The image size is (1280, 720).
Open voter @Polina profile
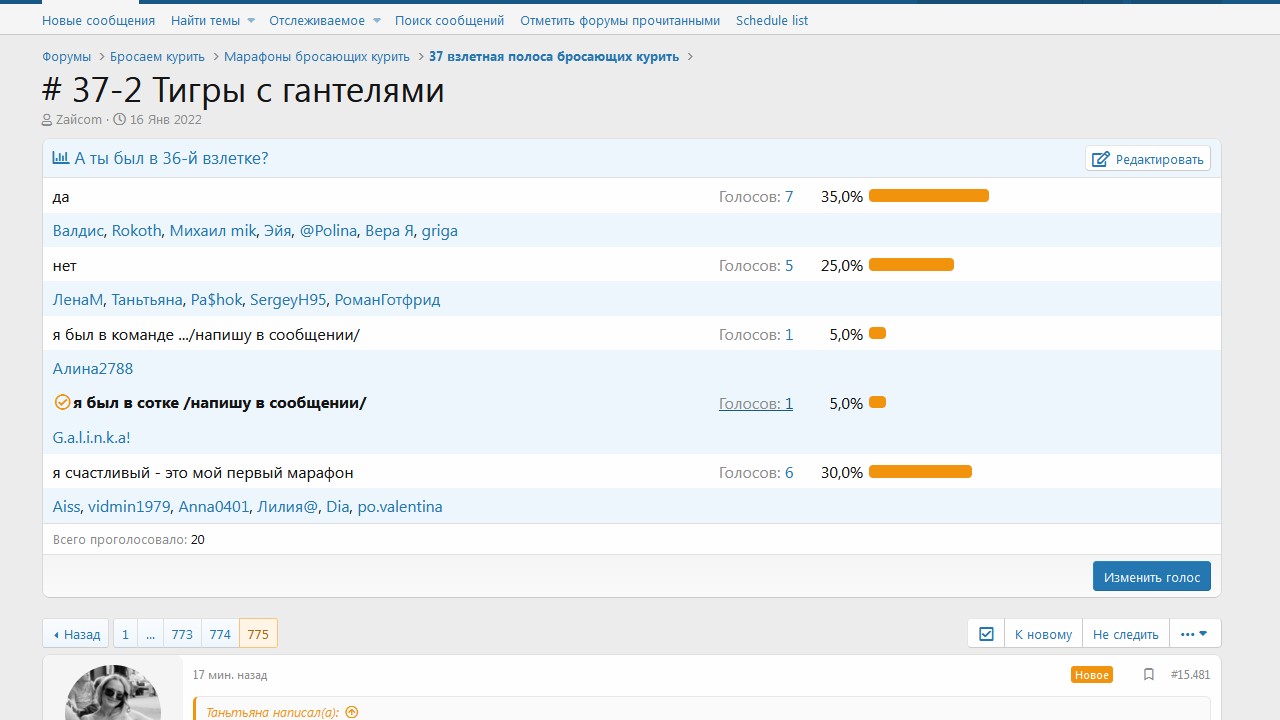pos(328,231)
